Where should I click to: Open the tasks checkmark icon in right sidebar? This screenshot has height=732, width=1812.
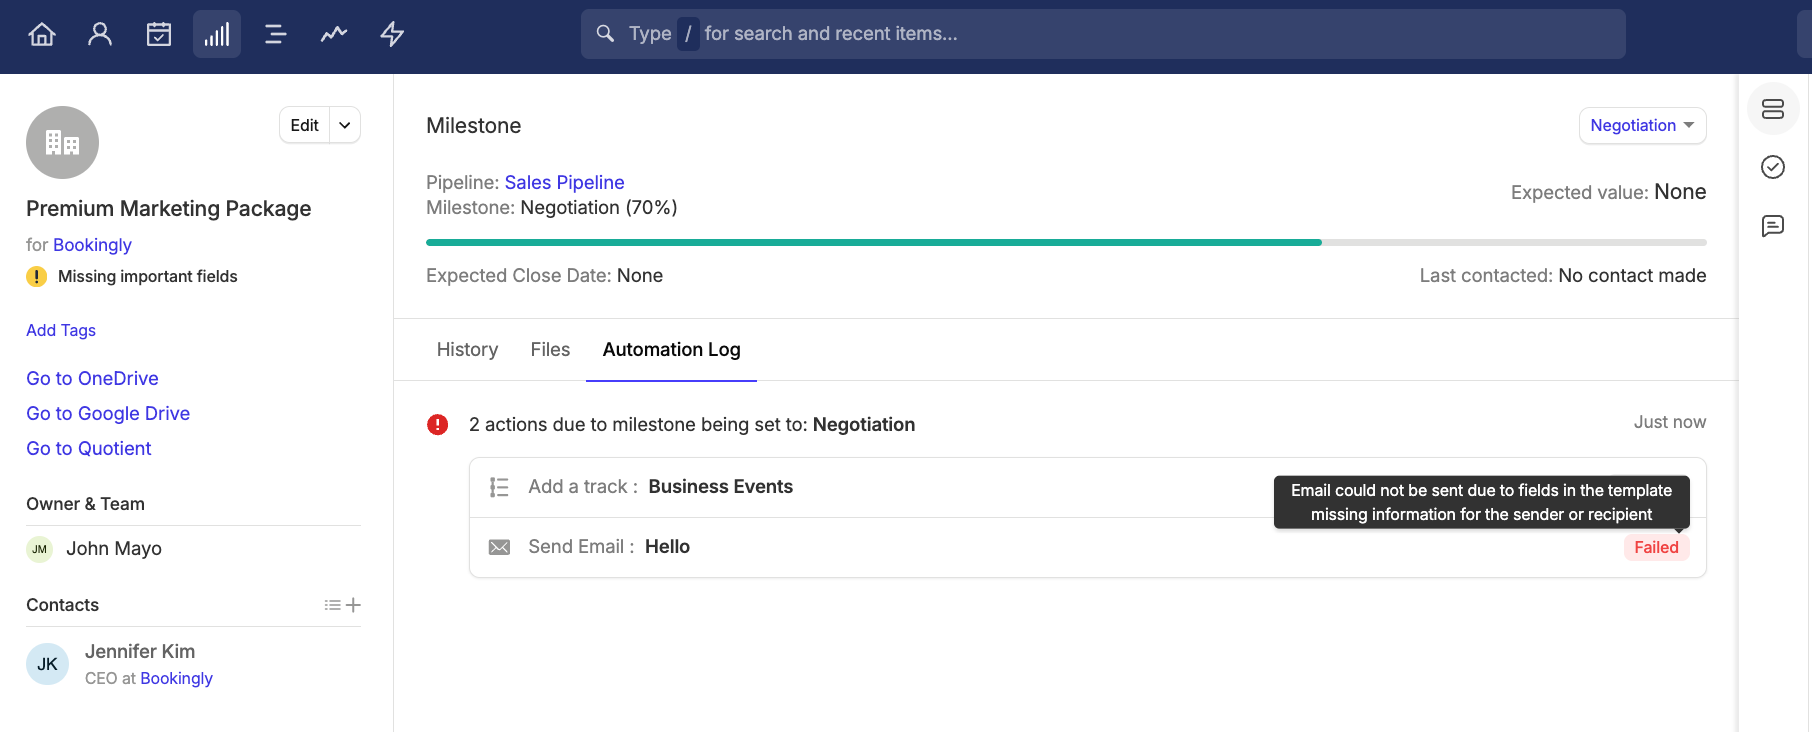pyautogui.click(x=1773, y=167)
